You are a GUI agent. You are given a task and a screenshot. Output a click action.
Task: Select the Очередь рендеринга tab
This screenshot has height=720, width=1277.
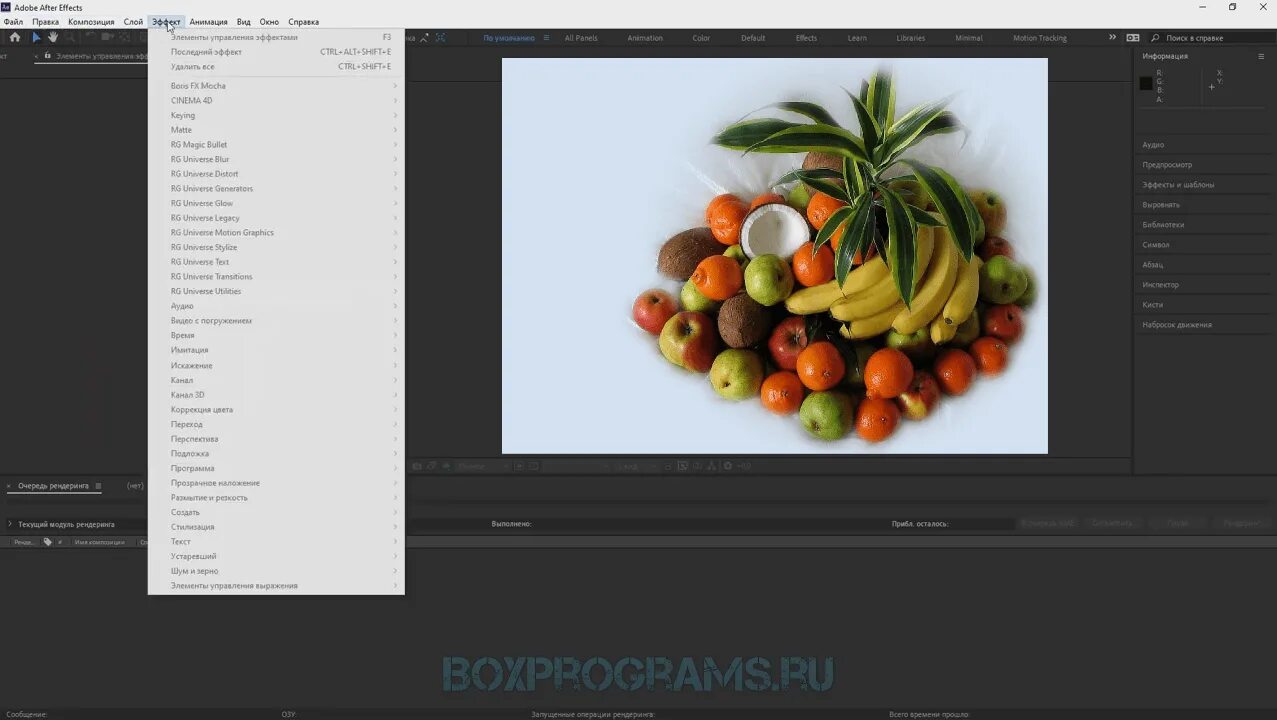(53, 486)
